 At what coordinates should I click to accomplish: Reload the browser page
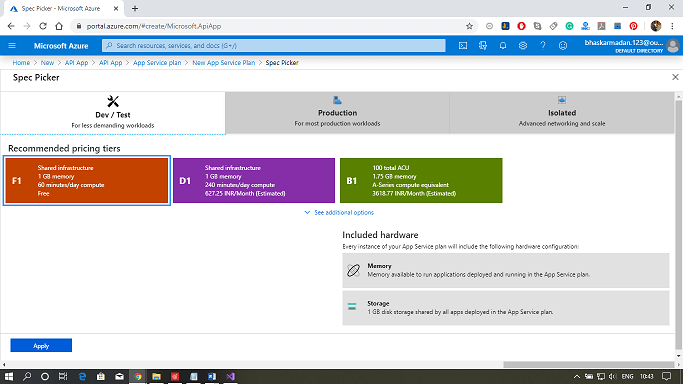point(43,26)
